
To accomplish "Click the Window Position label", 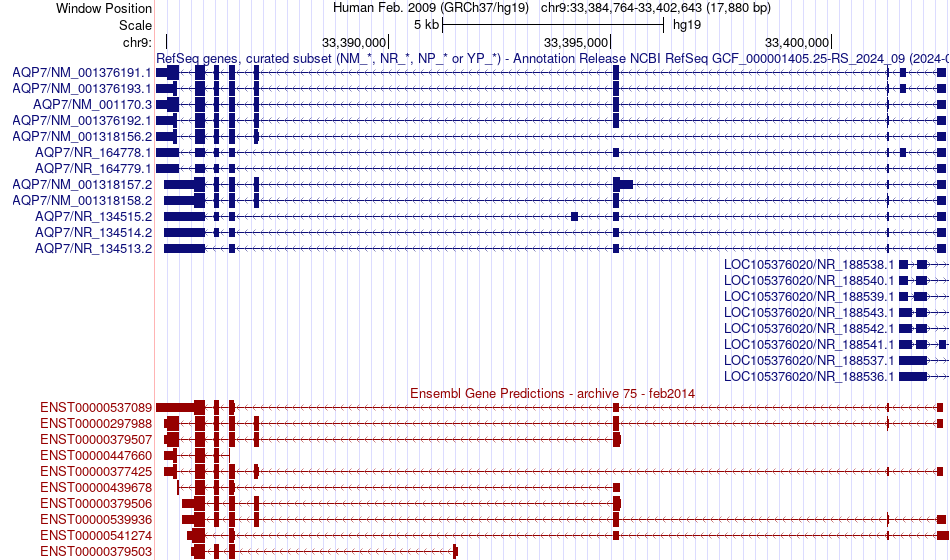I will [104, 8].
